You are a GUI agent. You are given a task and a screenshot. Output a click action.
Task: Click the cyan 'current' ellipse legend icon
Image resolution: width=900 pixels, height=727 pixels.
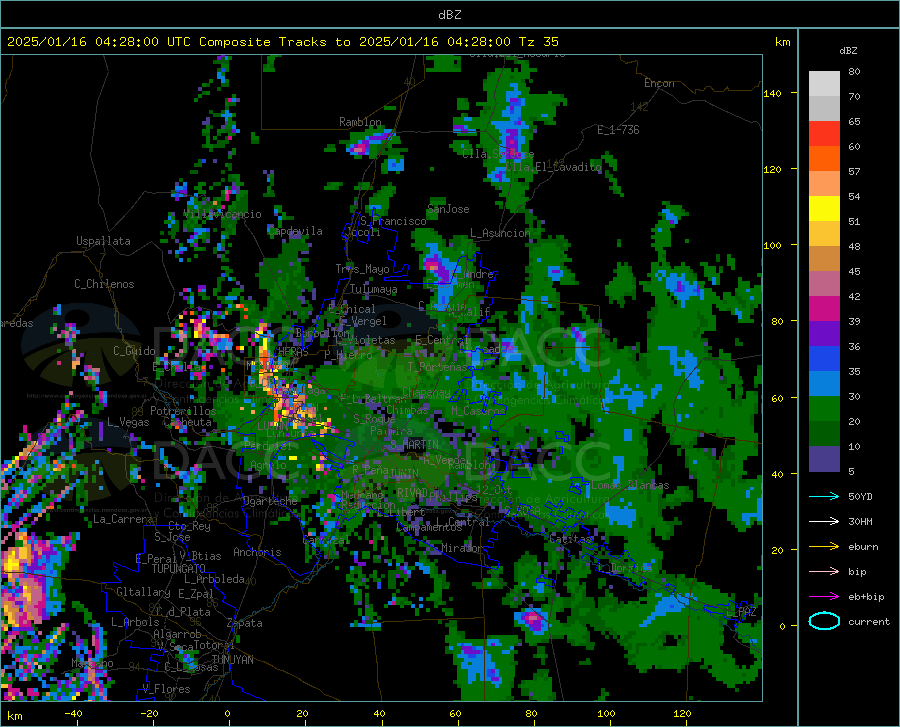pyautogui.click(x=824, y=621)
